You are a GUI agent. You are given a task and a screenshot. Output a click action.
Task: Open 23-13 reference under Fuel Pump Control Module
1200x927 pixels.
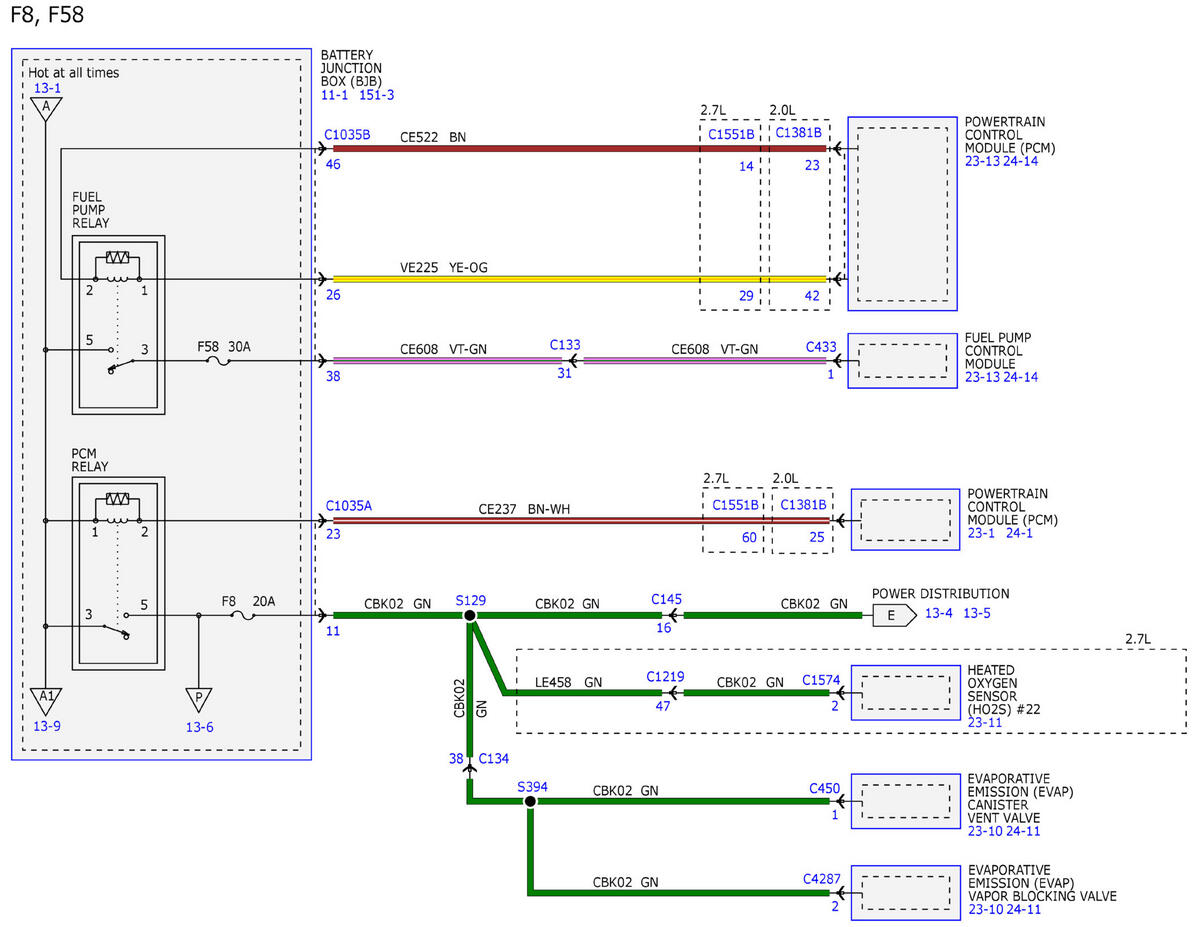pos(982,377)
